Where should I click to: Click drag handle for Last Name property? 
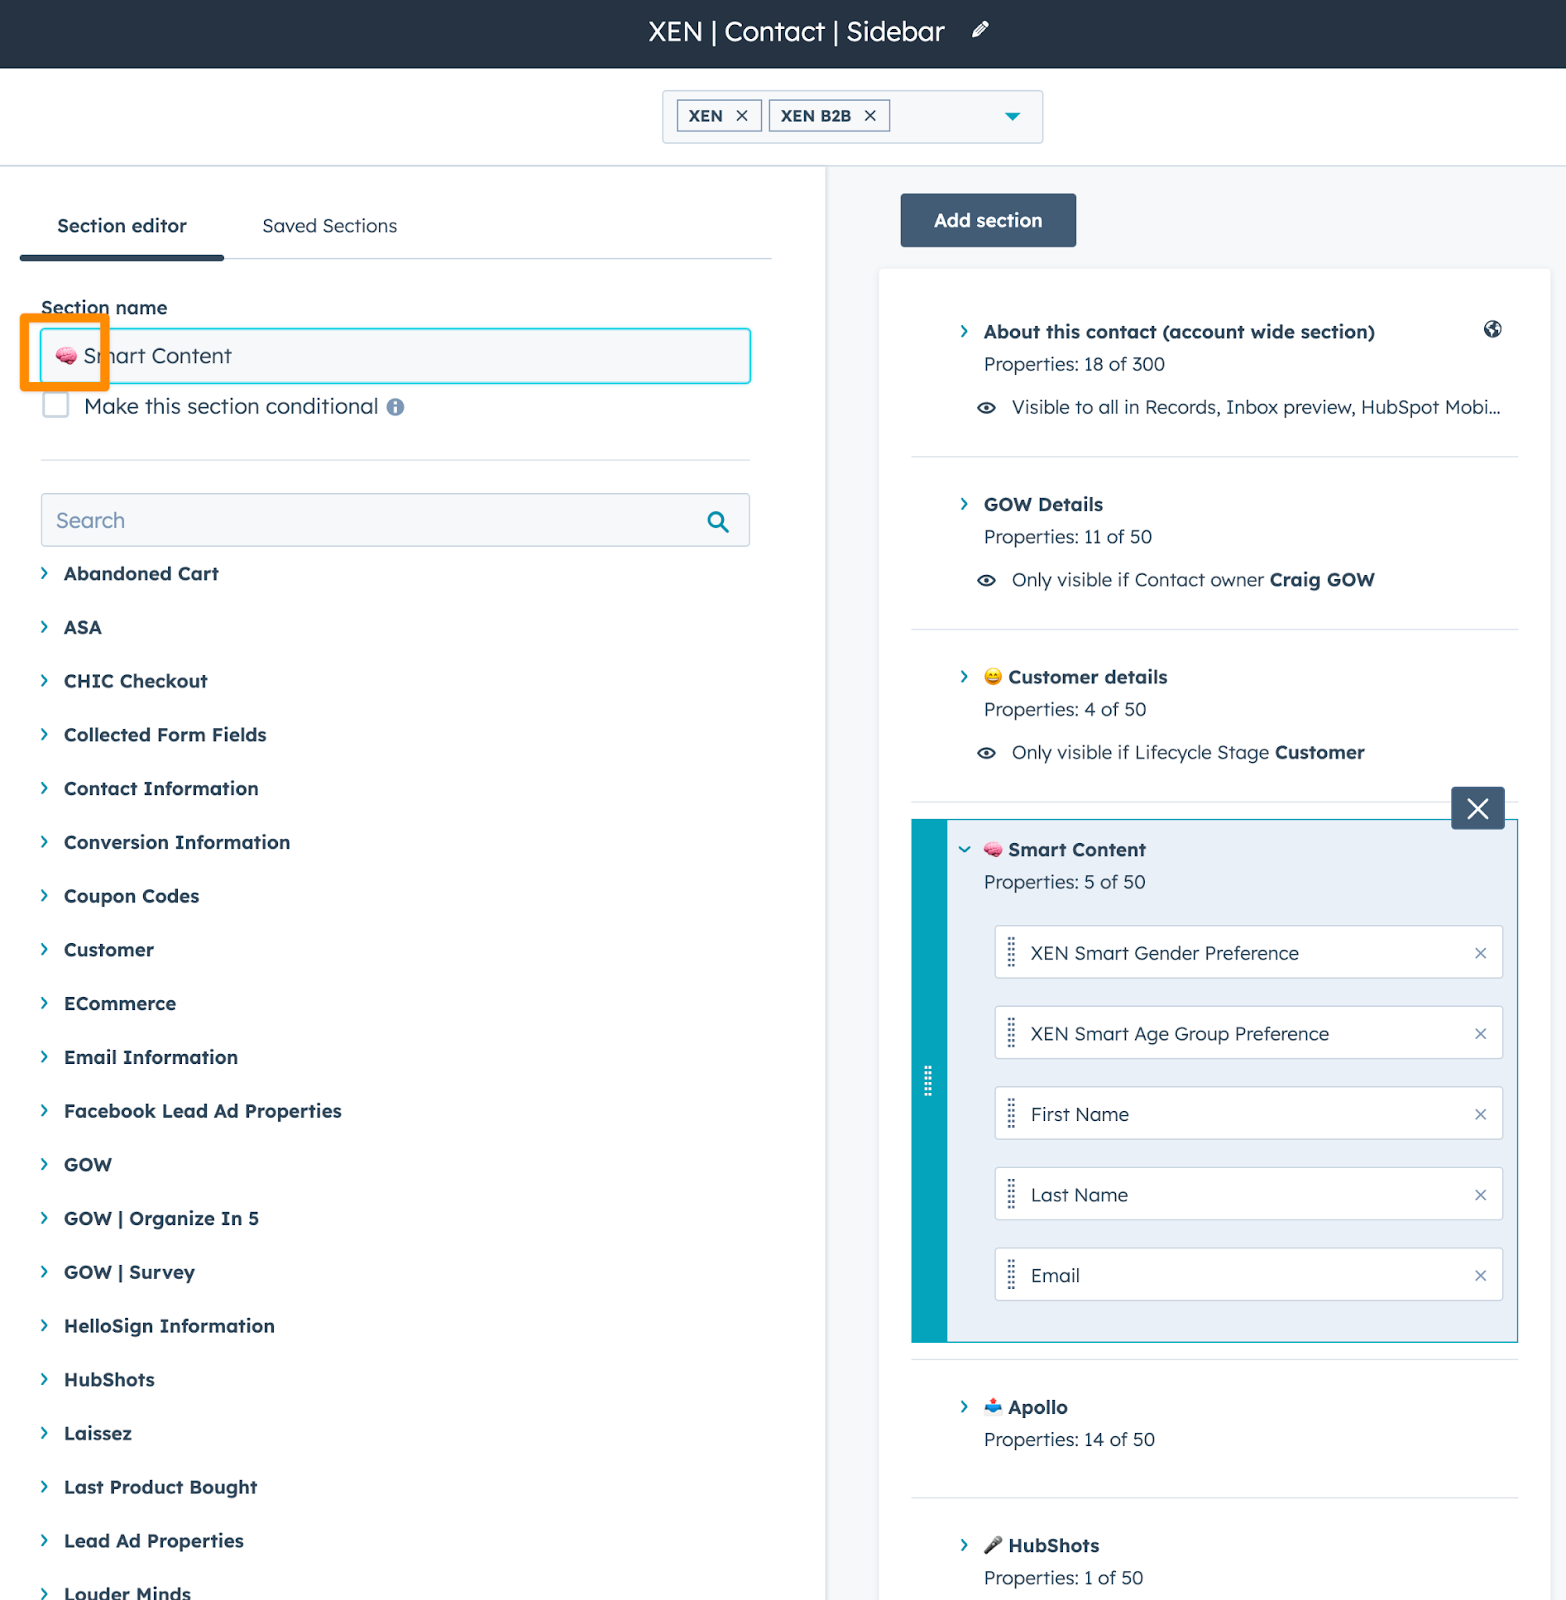pyautogui.click(x=1011, y=1195)
